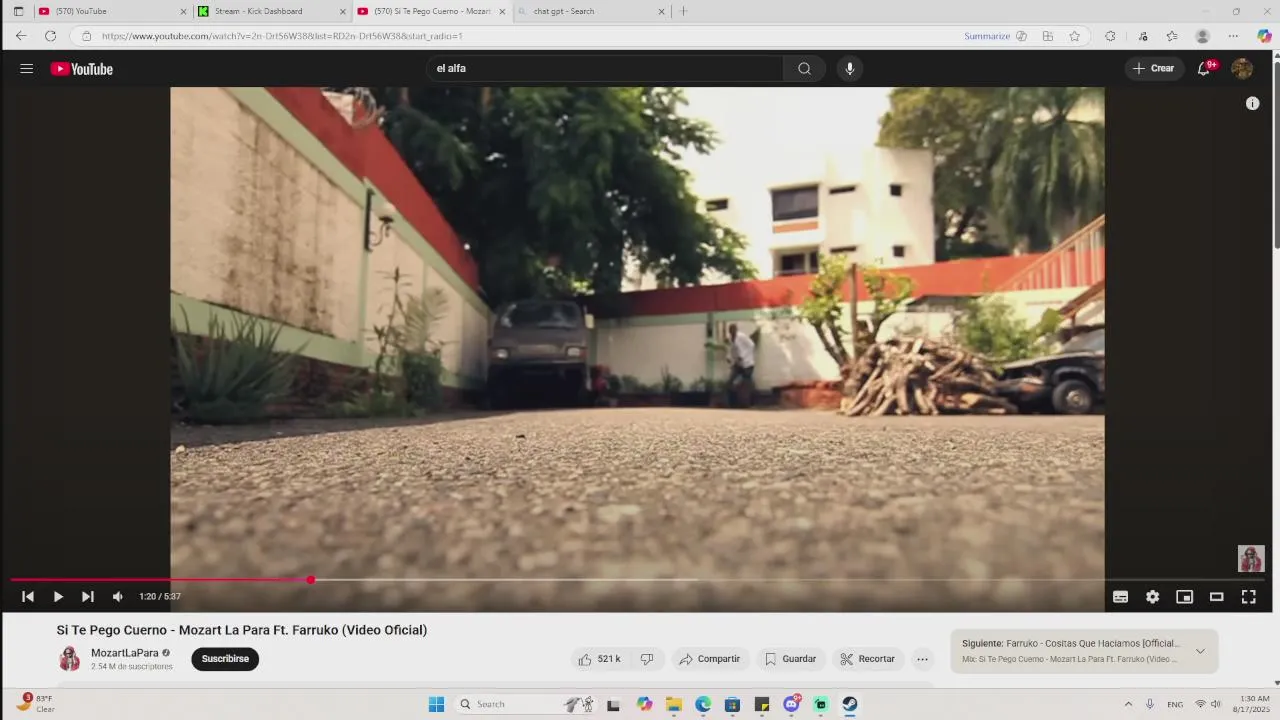Screen dimensions: 1280x720
Task: Click the channel watermark thumbnail on video
Action: pyautogui.click(x=1251, y=558)
